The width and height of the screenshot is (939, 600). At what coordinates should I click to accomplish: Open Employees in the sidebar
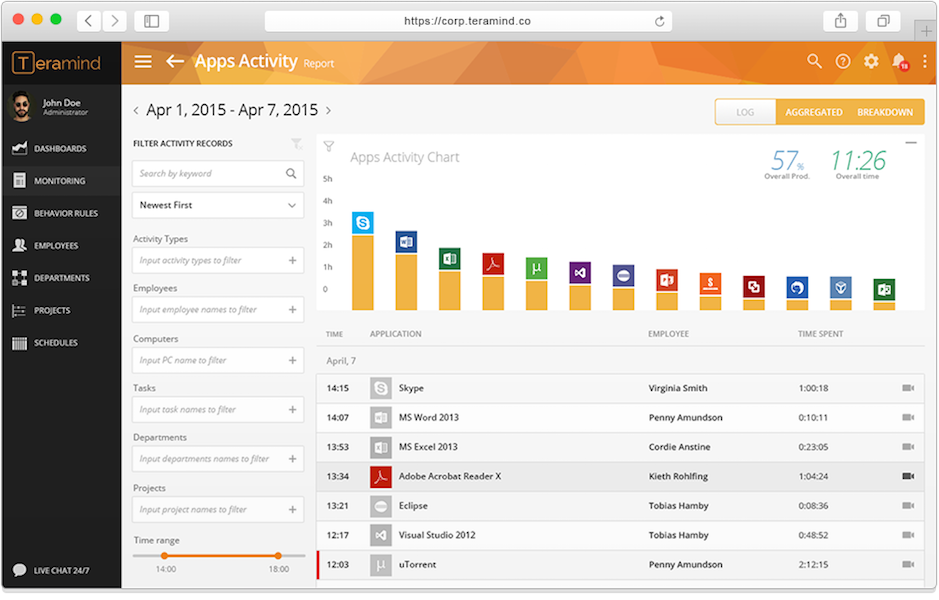[x=61, y=246]
